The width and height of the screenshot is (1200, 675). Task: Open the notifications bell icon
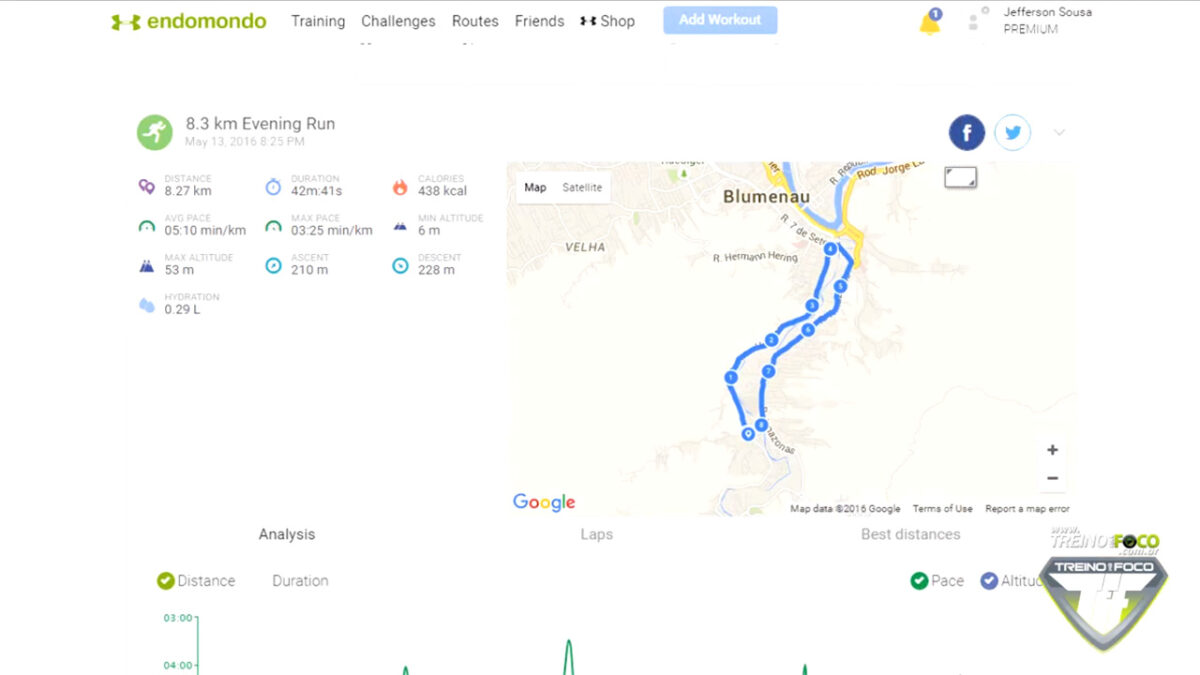click(x=929, y=24)
